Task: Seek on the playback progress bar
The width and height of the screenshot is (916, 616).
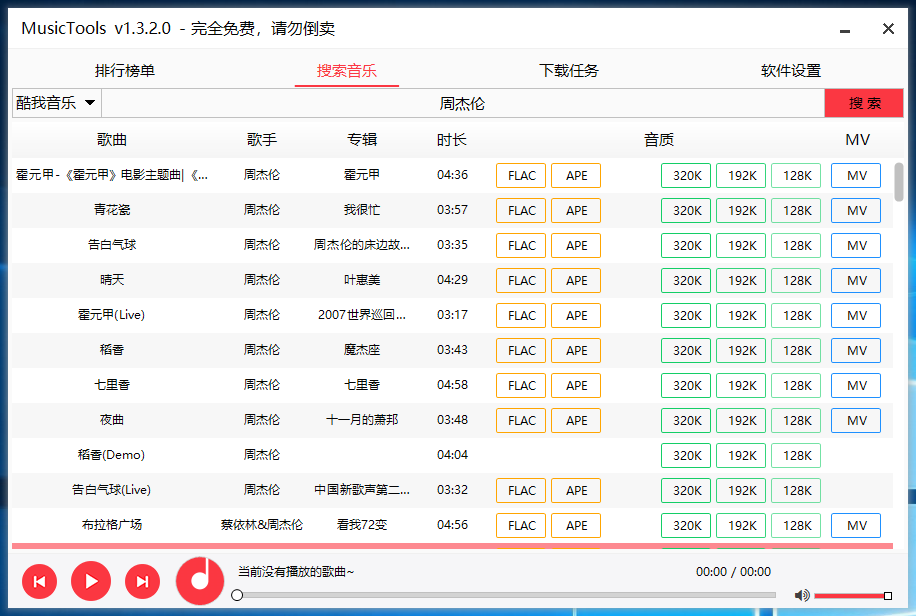Action: click(506, 595)
